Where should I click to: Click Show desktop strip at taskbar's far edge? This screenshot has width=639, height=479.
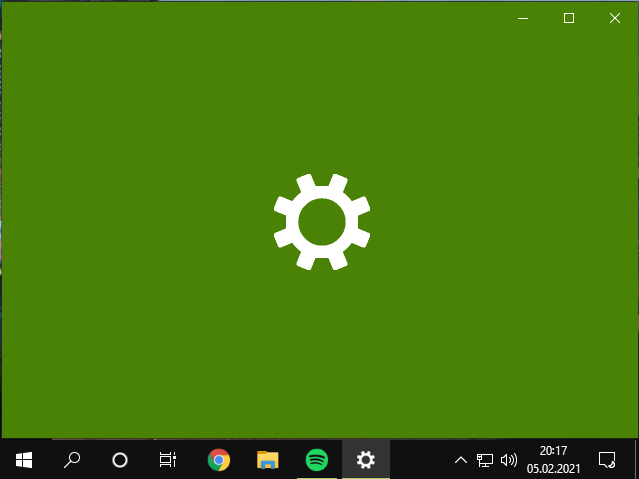pos(636,460)
